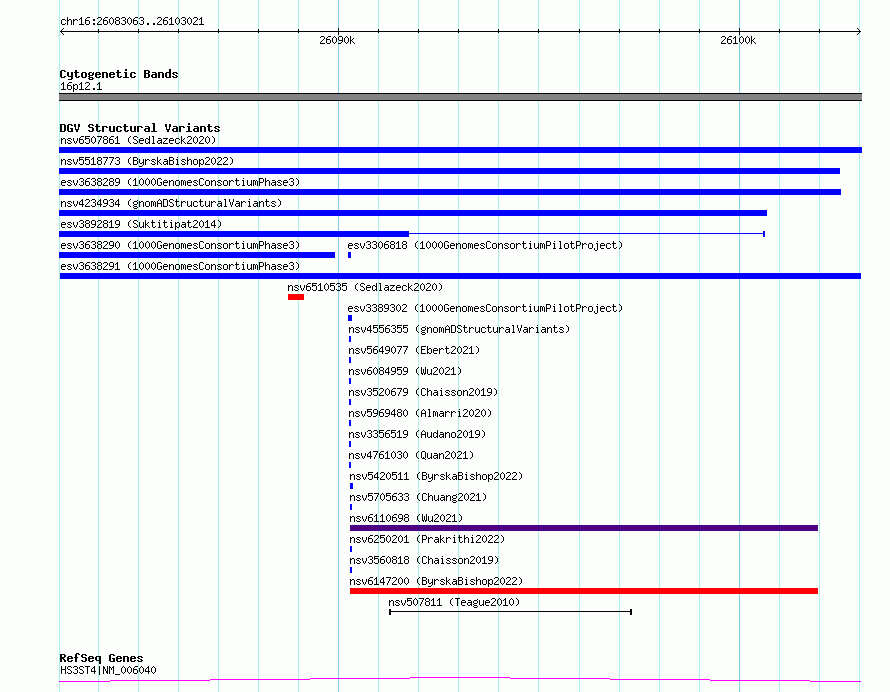The height and width of the screenshot is (692, 890).
Task: Select the long blue bar under esv3638291
Action: 460,276
